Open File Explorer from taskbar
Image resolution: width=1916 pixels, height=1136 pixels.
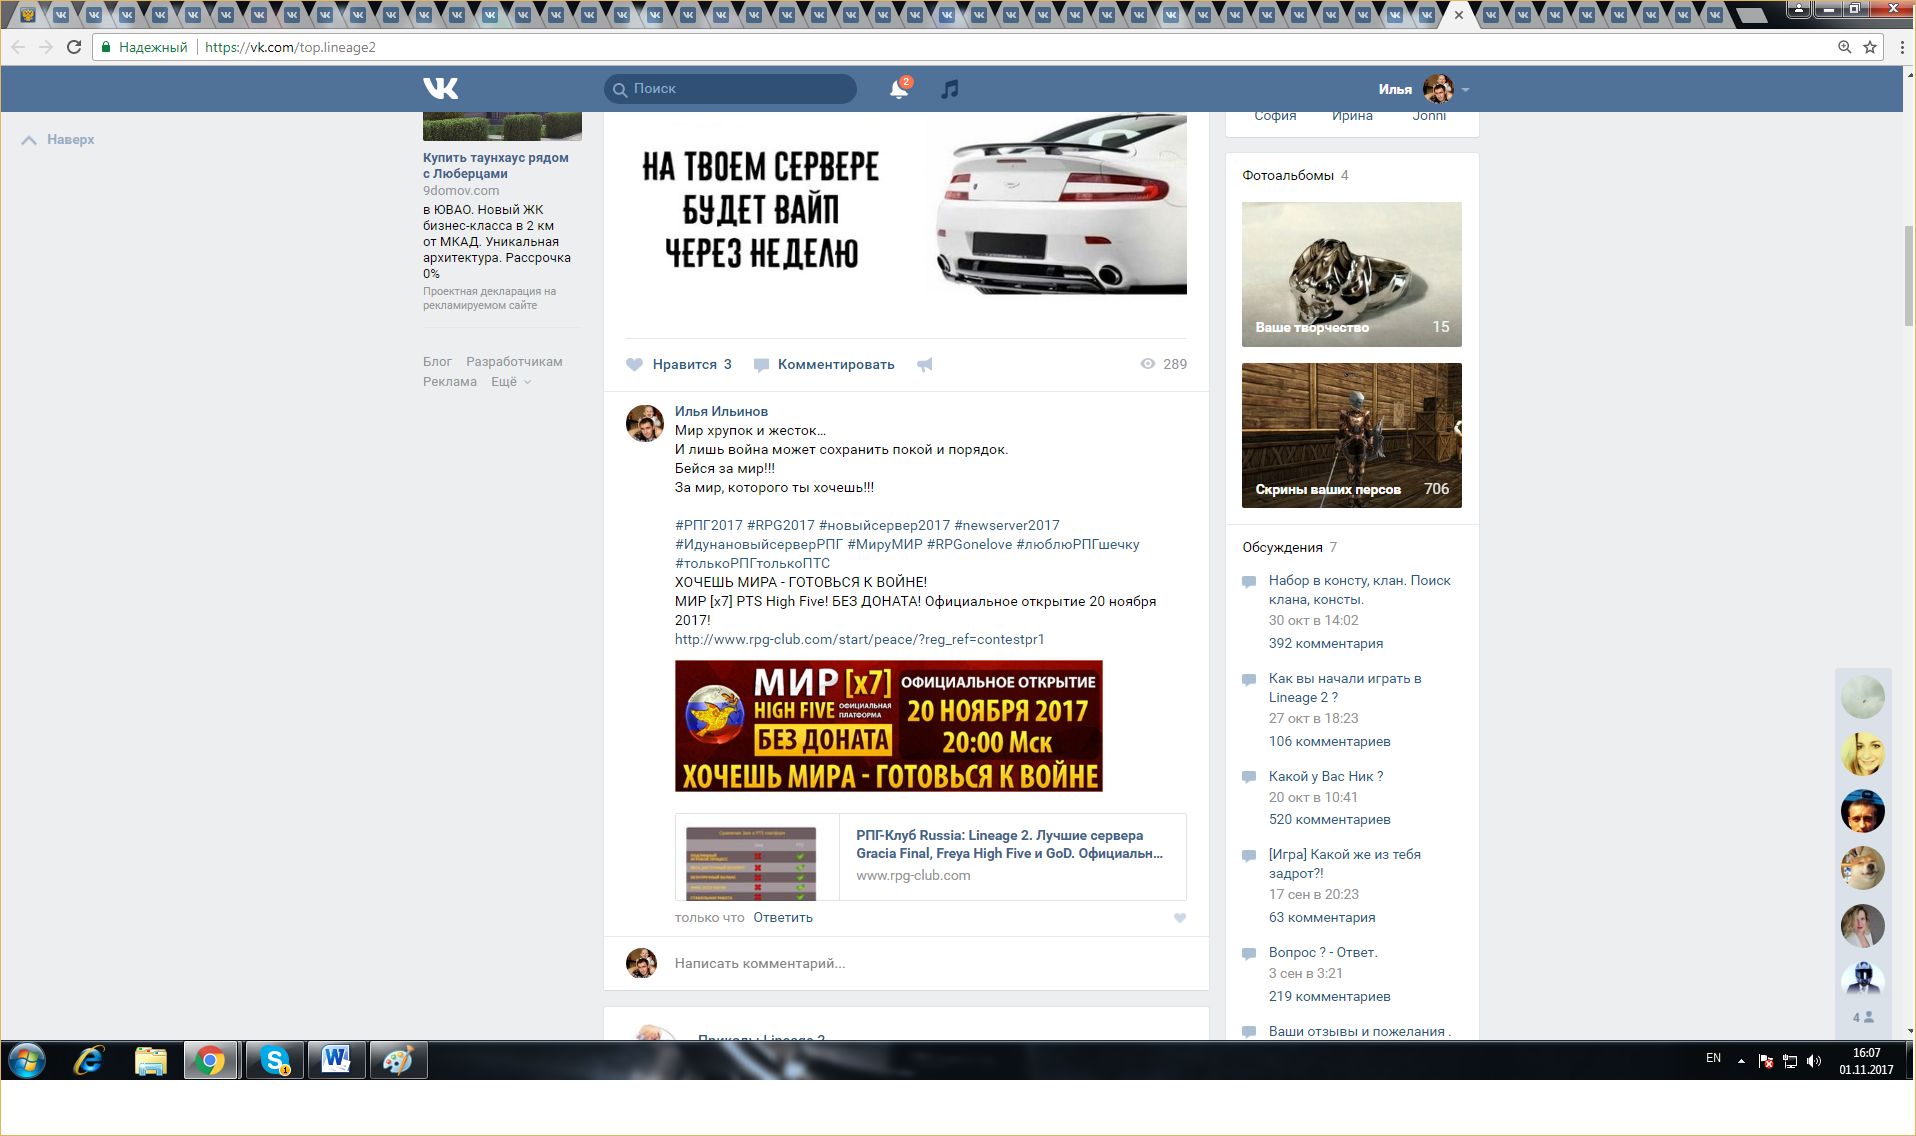coord(150,1060)
